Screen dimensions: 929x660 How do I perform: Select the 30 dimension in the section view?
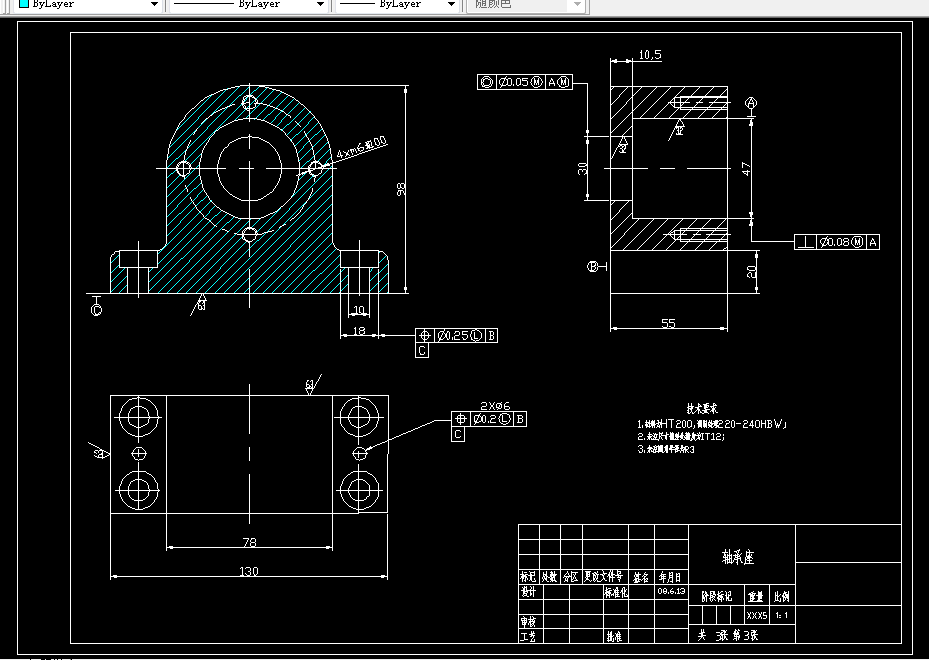click(583, 168)
